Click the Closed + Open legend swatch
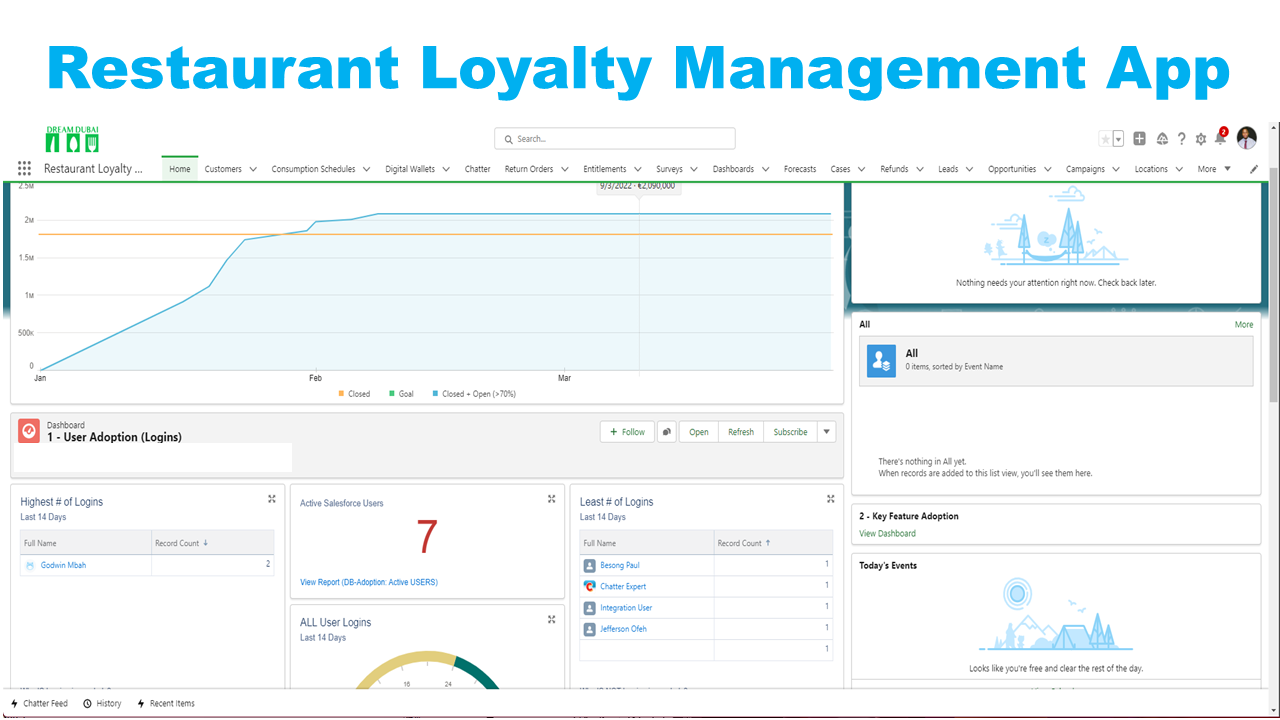The image size is (1280, 720). point(435,394)
